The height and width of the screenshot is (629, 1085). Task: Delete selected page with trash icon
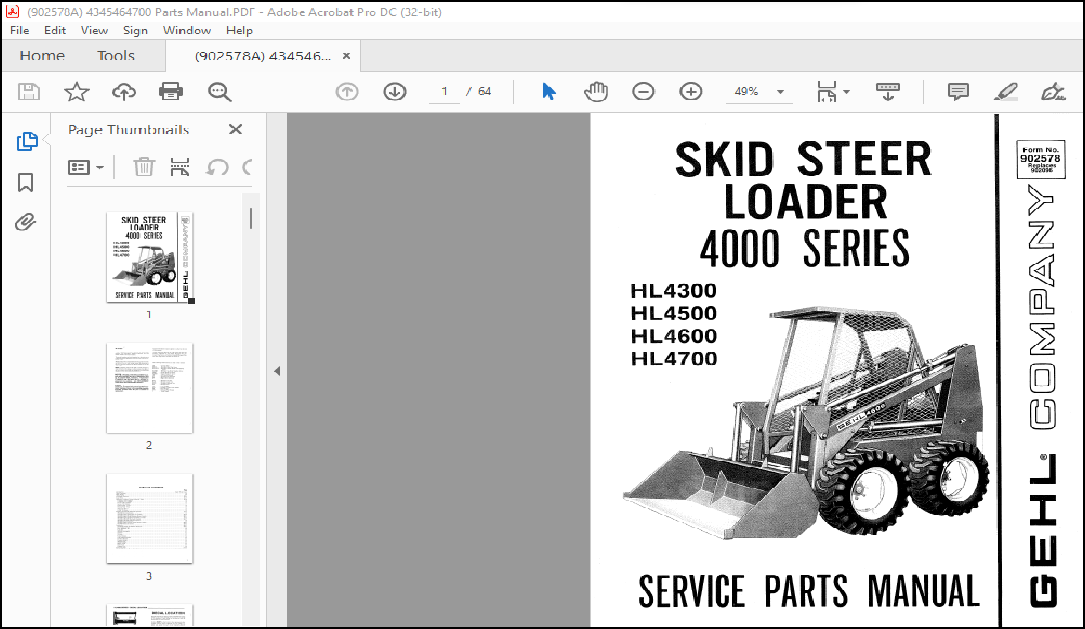[144, 167]
